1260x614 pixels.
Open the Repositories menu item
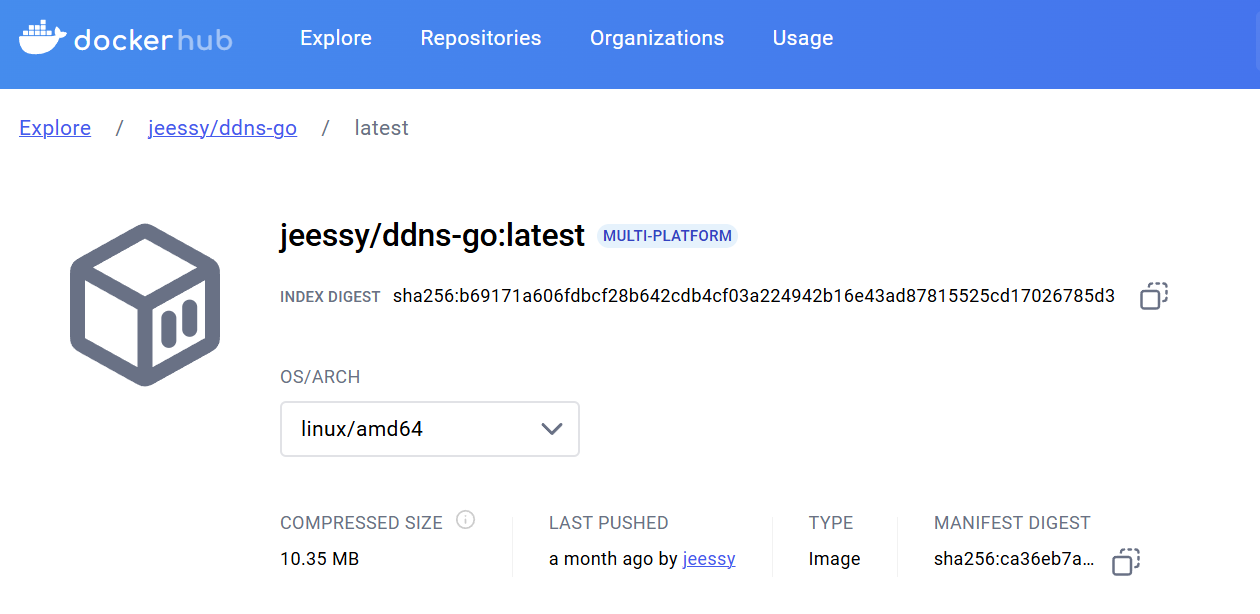(x=481, y=38)
